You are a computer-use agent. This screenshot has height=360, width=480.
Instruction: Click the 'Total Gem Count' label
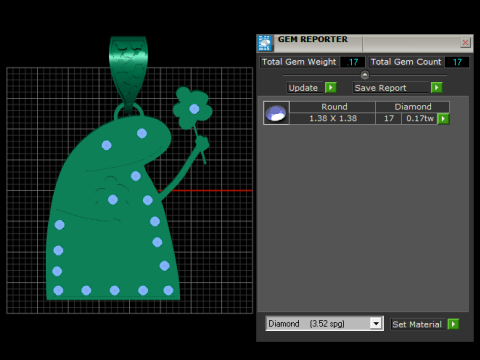406,62
